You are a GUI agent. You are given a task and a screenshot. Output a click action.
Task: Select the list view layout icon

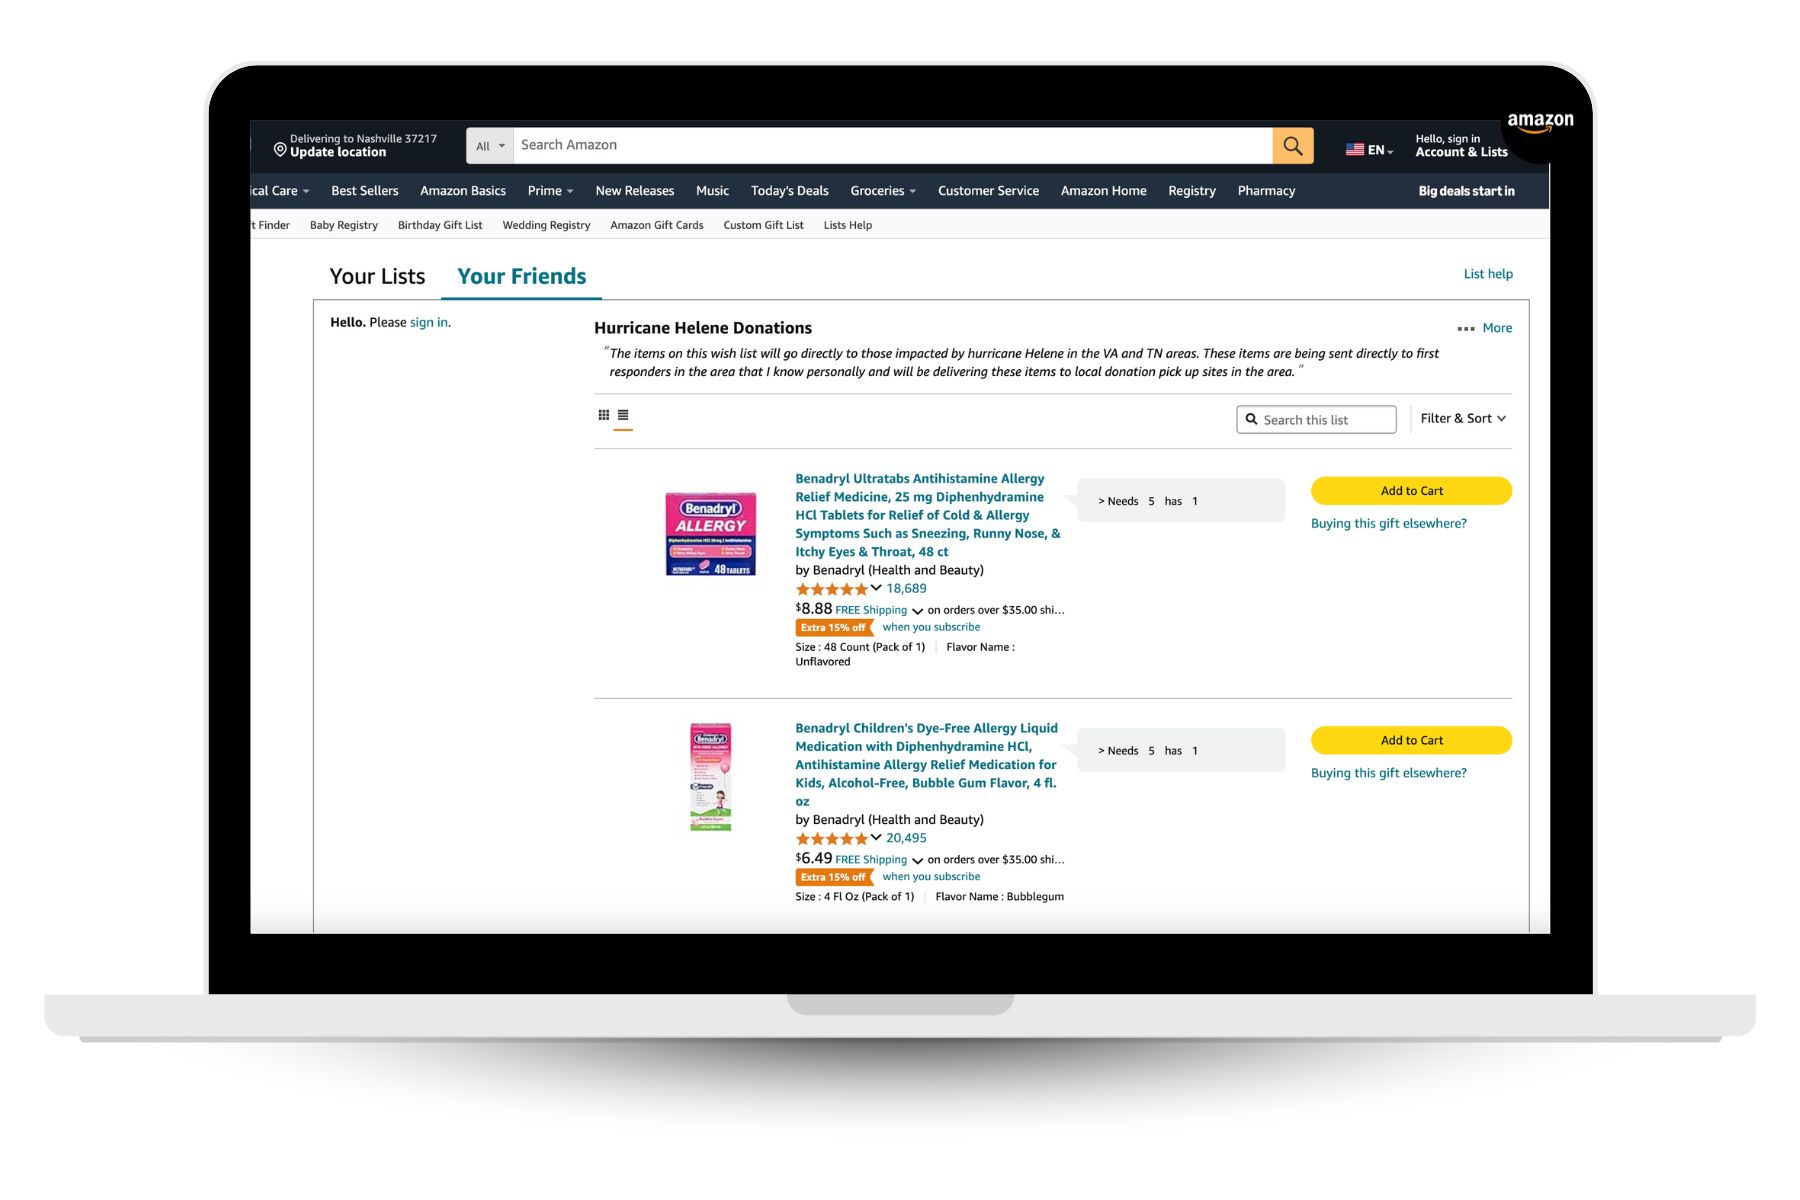coord(623,414)
